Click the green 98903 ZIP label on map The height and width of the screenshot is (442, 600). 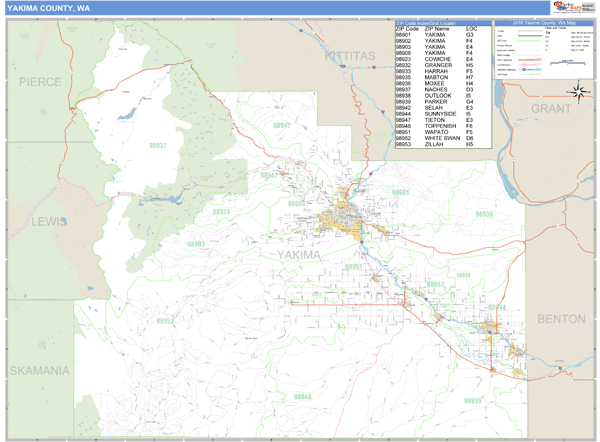(196, 244)
